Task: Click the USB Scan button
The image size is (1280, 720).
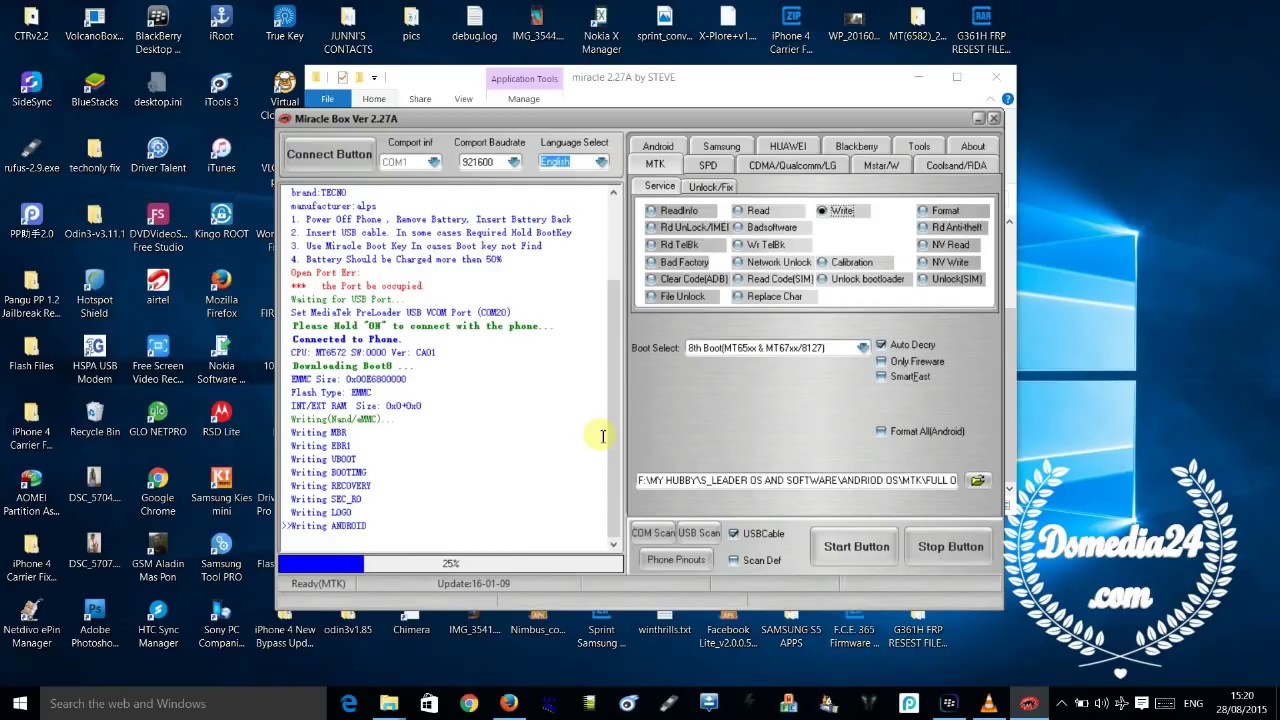Action: click(x=699, y=534)
